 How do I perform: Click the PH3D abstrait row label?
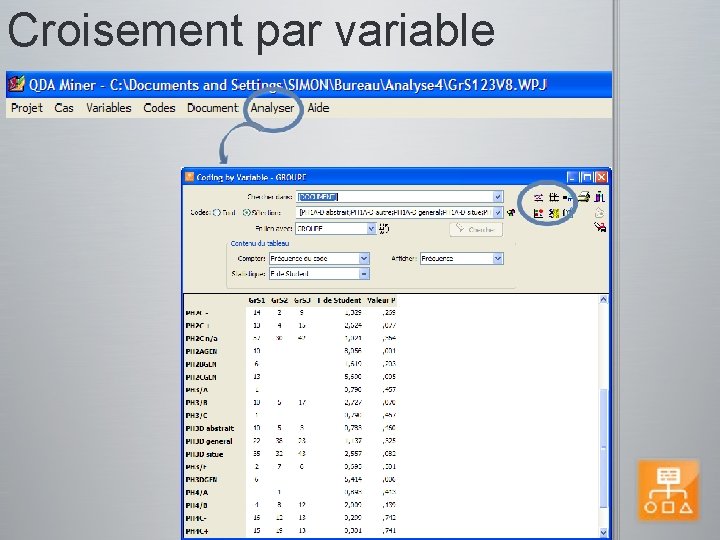pos(210,428)
